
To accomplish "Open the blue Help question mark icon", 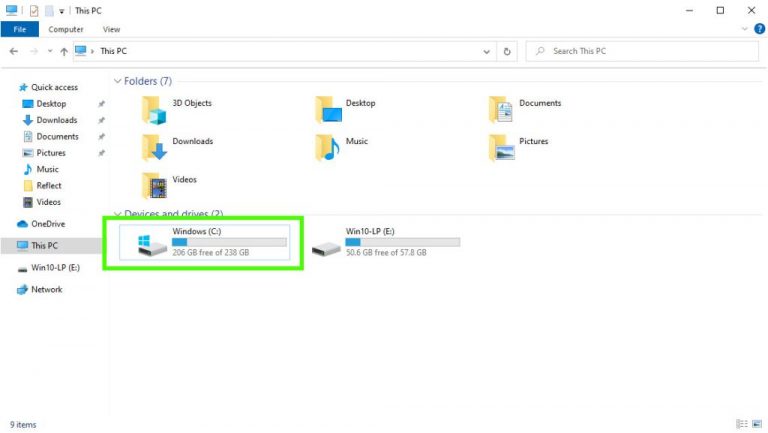I will [x=759, y=29].
